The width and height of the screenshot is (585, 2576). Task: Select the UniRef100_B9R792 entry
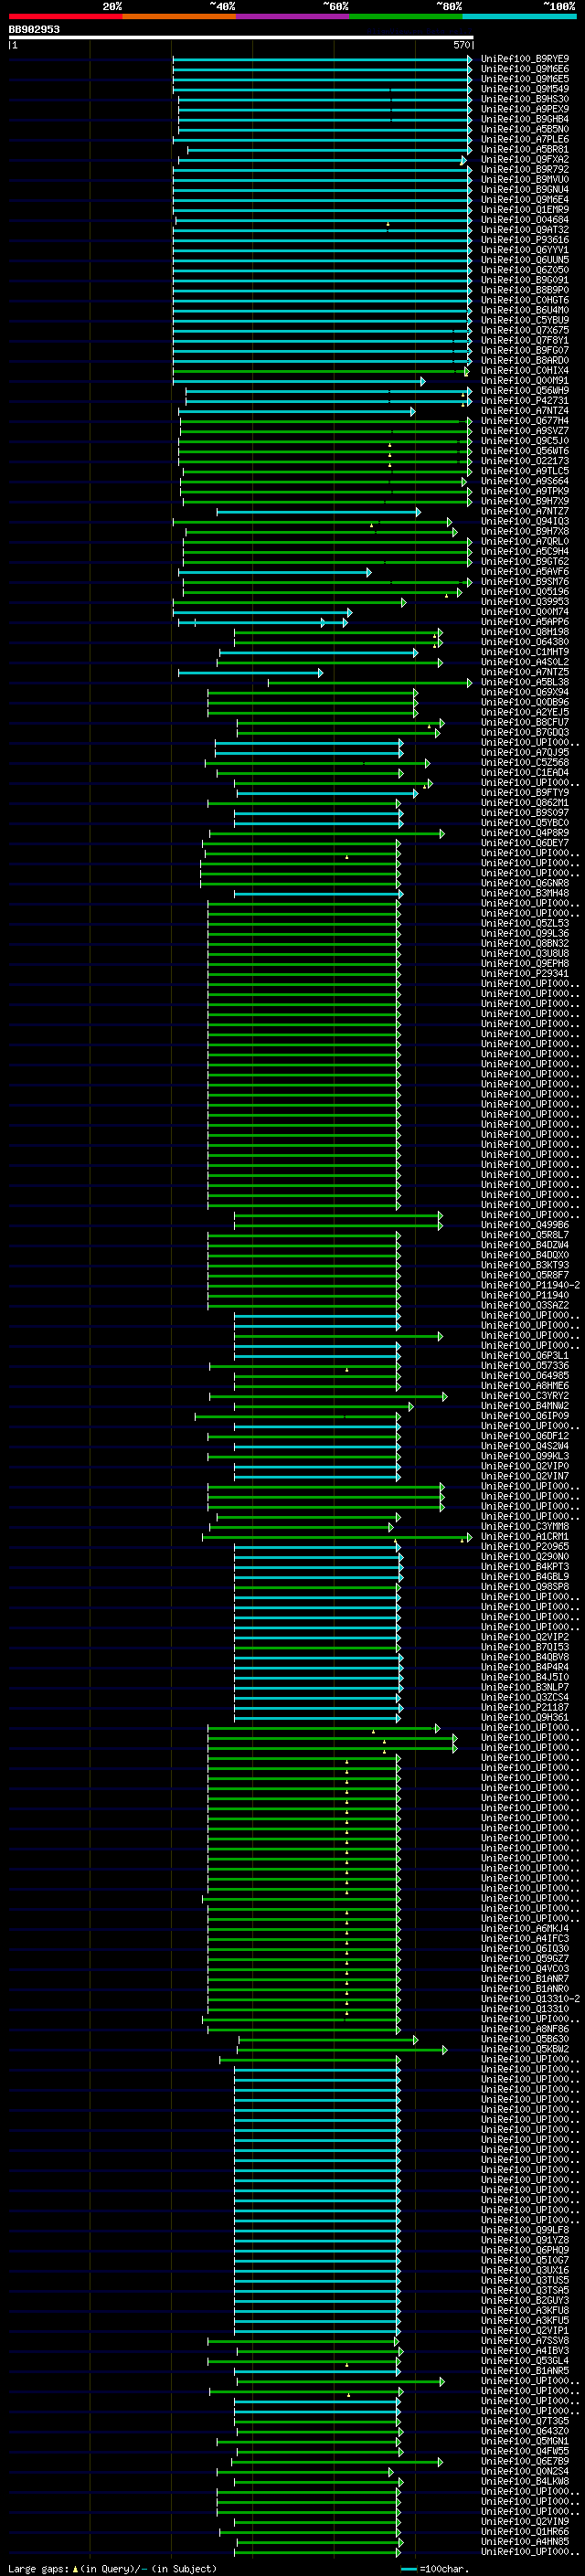(524, 169)
